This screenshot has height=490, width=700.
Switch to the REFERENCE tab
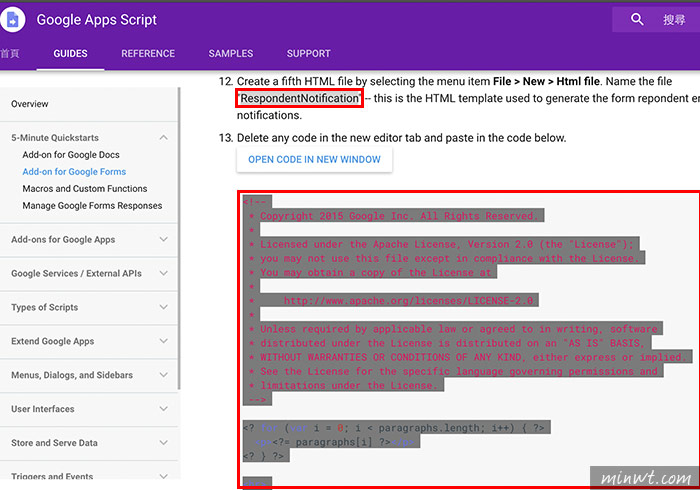(x=148, y=54)
